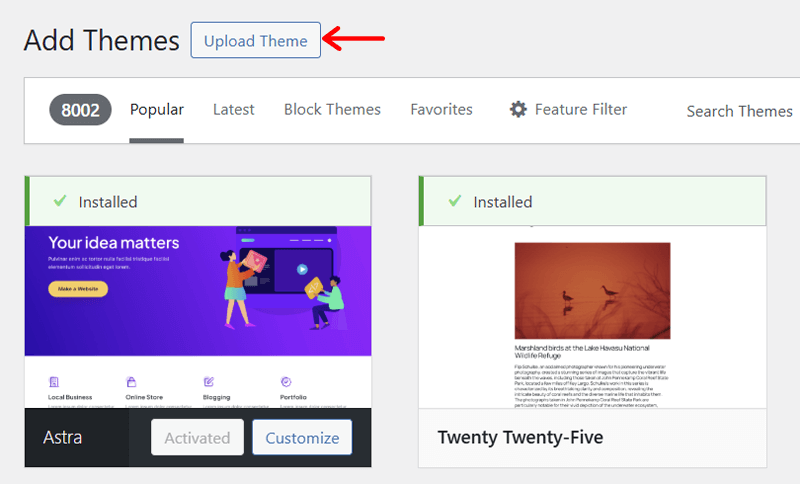Click Make a Website button in Astra preview
The image size is (800, 484).
[78, 289]
